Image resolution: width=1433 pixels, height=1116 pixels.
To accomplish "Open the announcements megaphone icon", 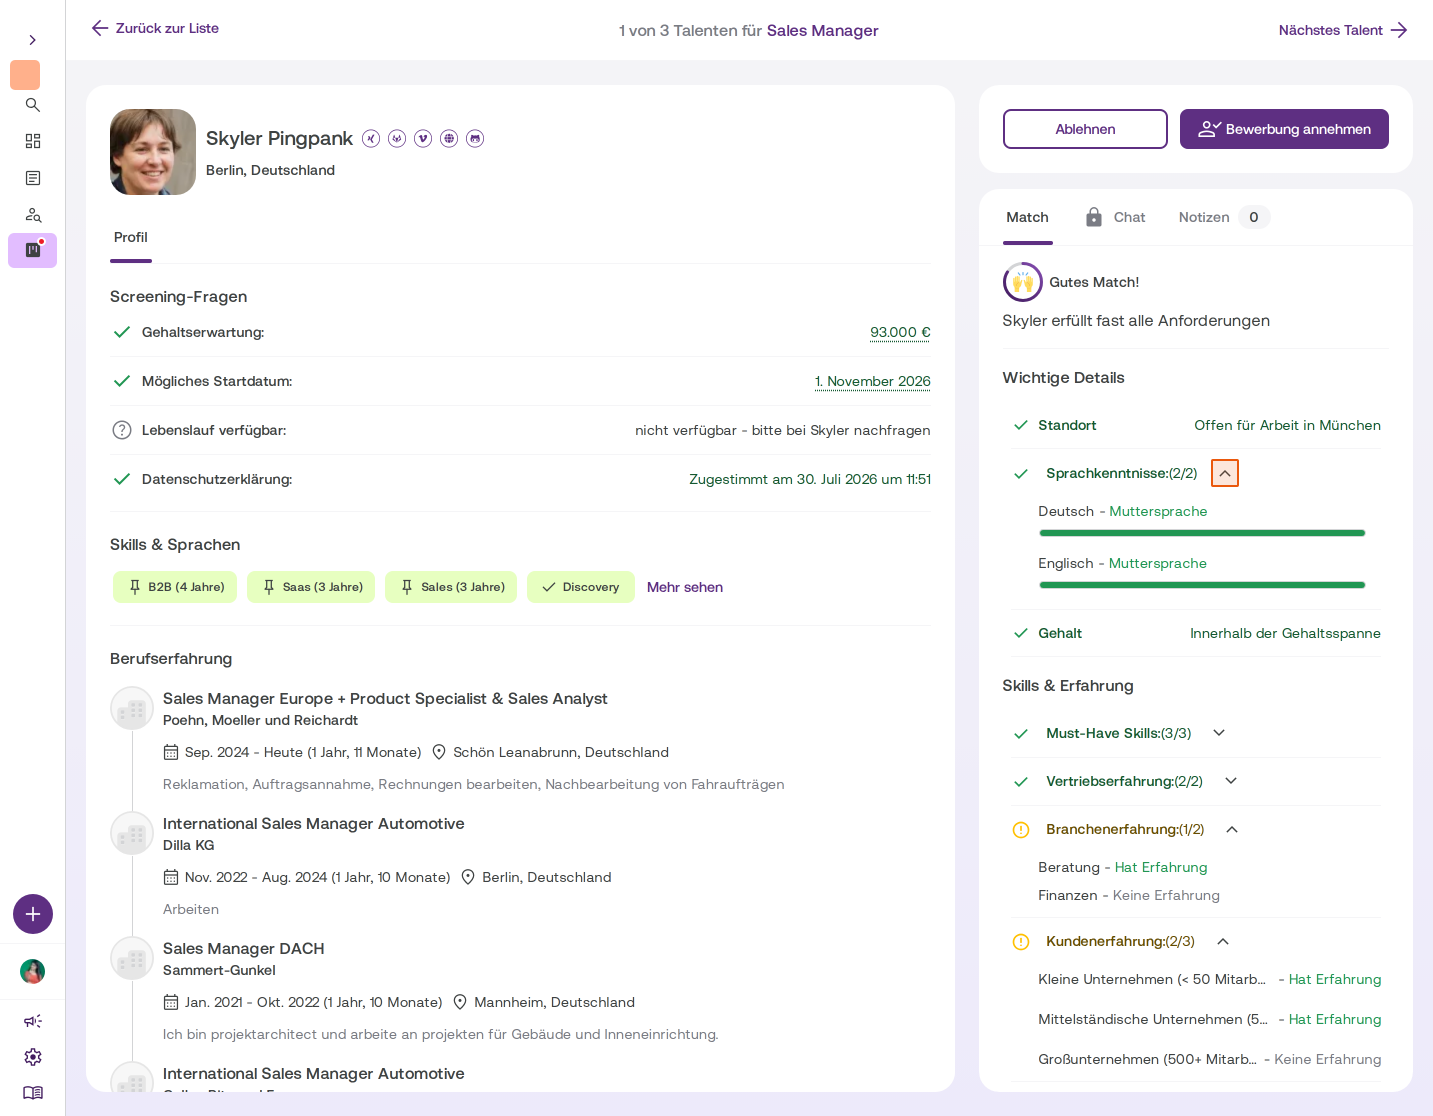I will tap(33, 1021).
